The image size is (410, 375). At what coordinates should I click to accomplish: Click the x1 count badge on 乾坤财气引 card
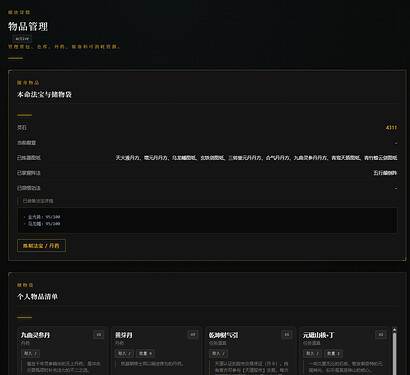tap(287, 335)
